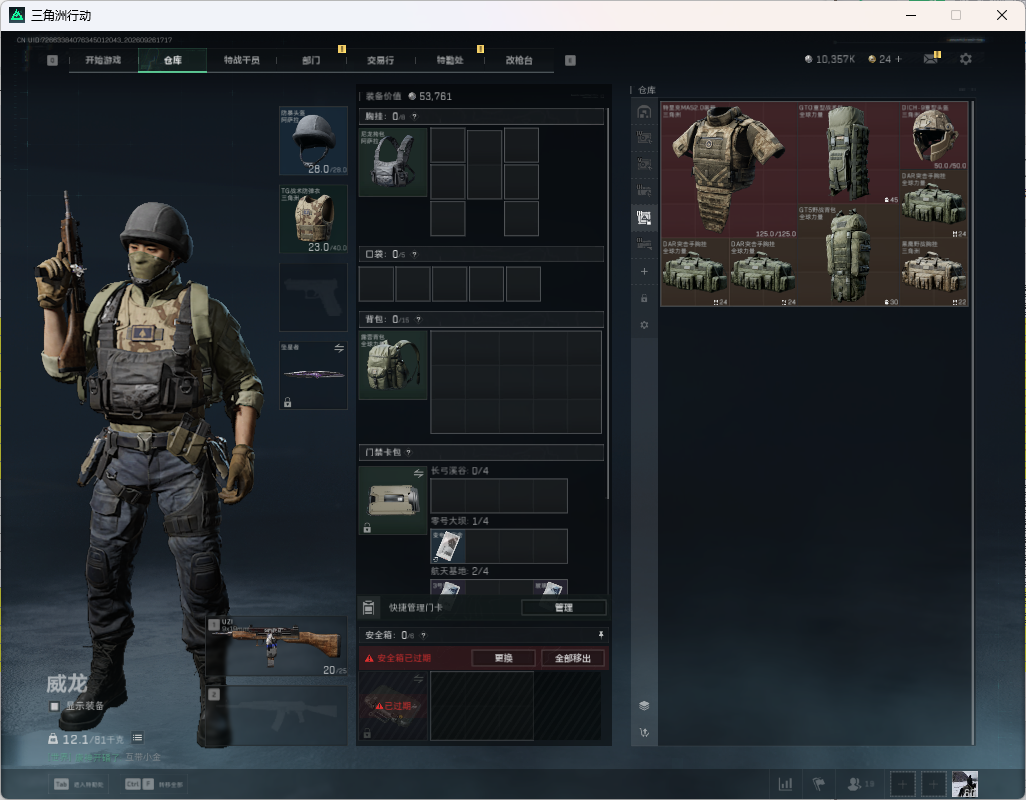The width and height of the screenshot is (1026, 800).
Task: Switch to the 改枪台 tab
Action: [x=519, y=60]
